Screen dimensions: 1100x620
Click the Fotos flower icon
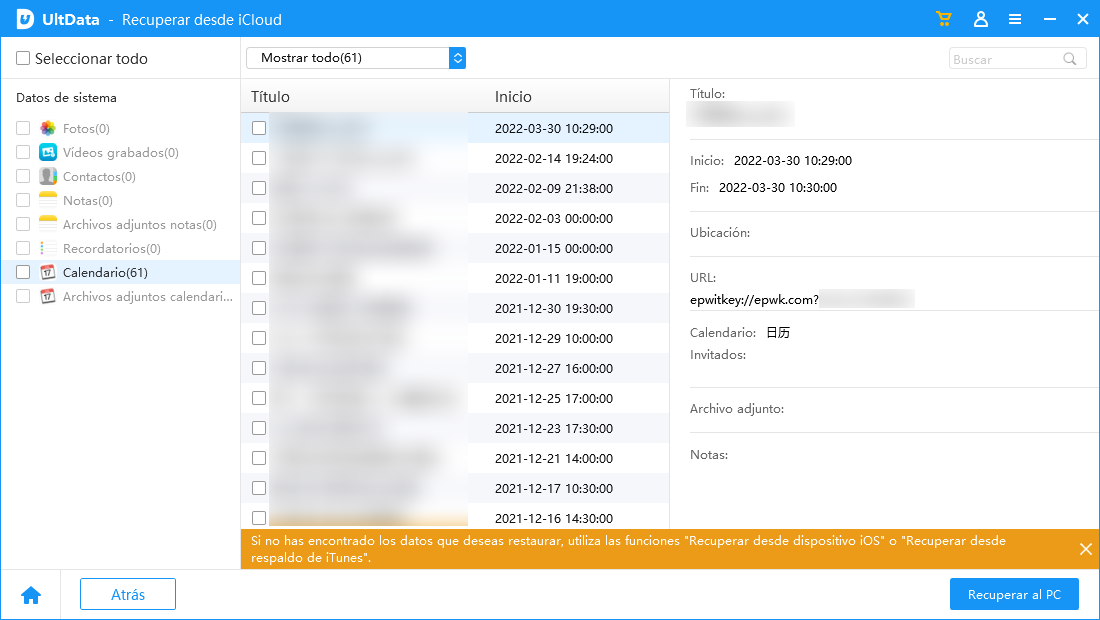coord(48,128)
